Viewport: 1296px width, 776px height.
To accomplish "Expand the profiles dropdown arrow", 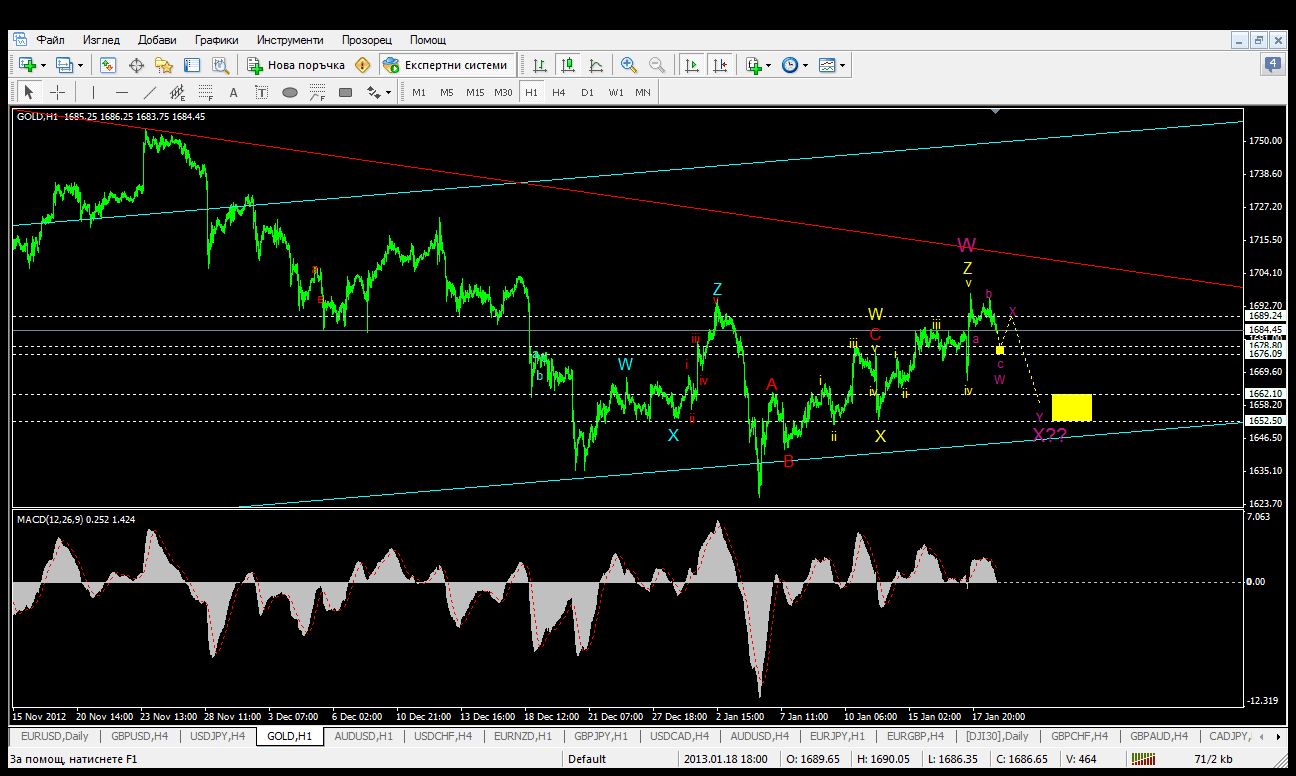I will pos(80,65).
